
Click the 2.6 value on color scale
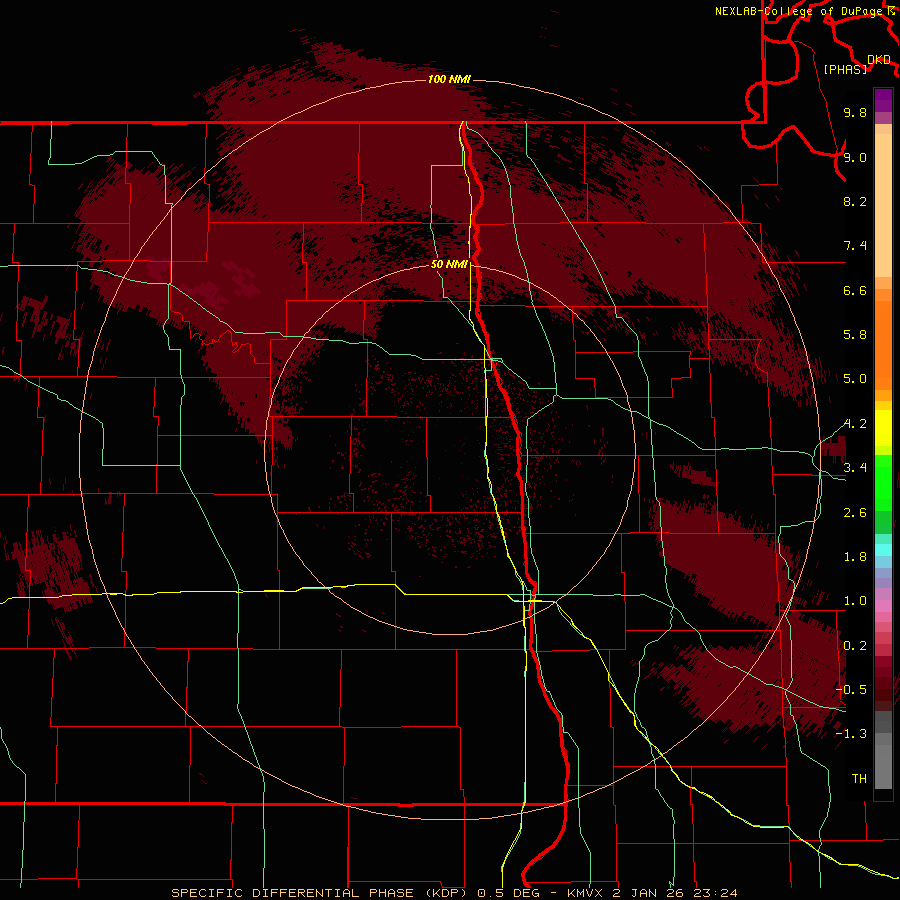(855, 512)
